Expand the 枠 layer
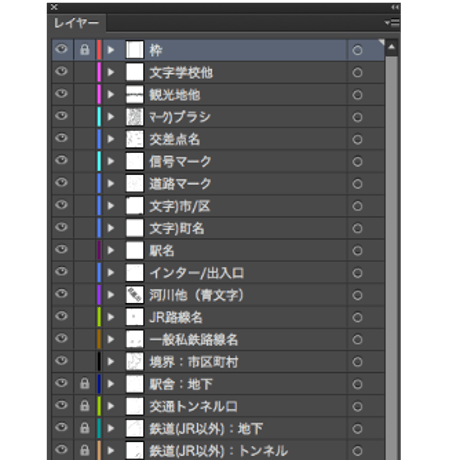The image size is (460, 460). [x=111, y=50]
